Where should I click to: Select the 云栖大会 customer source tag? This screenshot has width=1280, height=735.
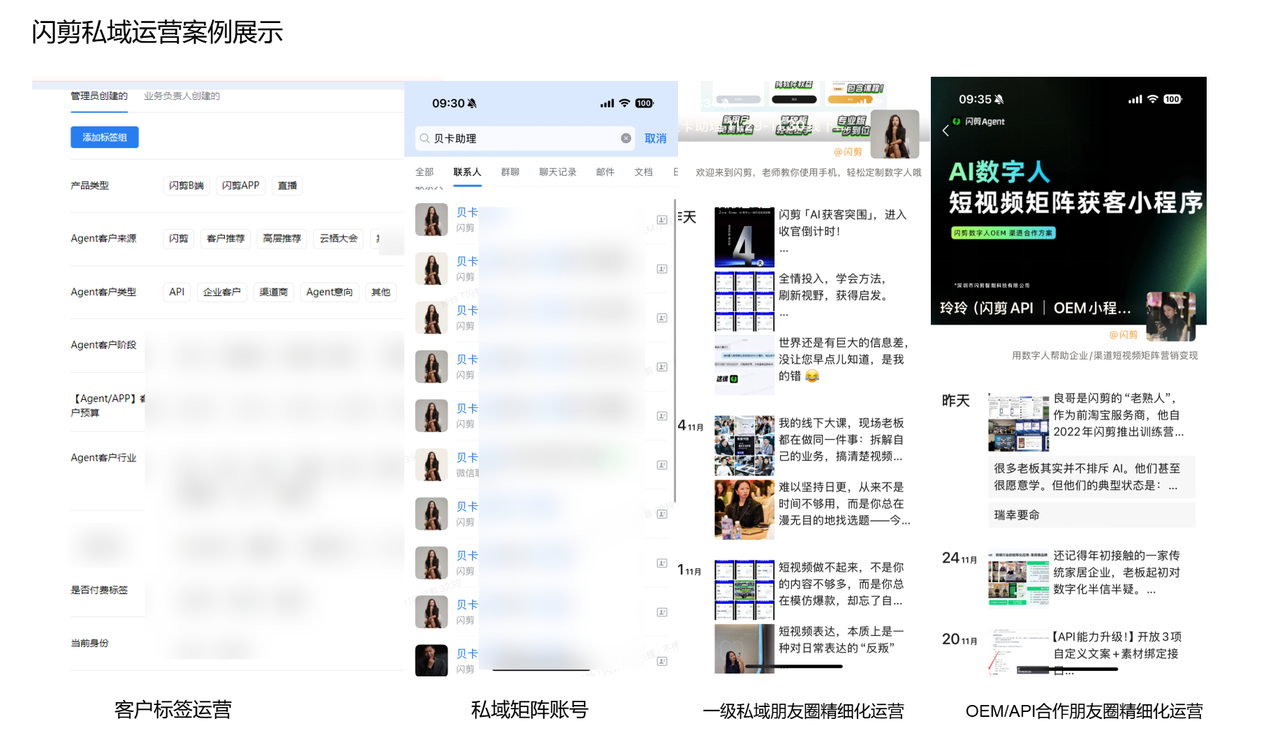click(x=338, y=239)
